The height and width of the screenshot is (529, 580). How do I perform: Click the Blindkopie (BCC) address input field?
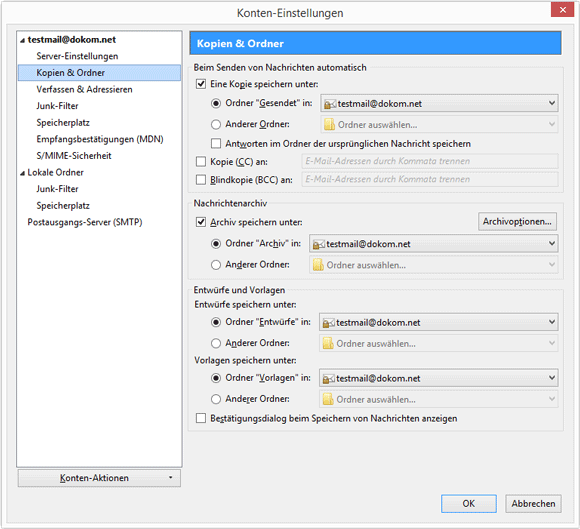[x=430, y=179]
